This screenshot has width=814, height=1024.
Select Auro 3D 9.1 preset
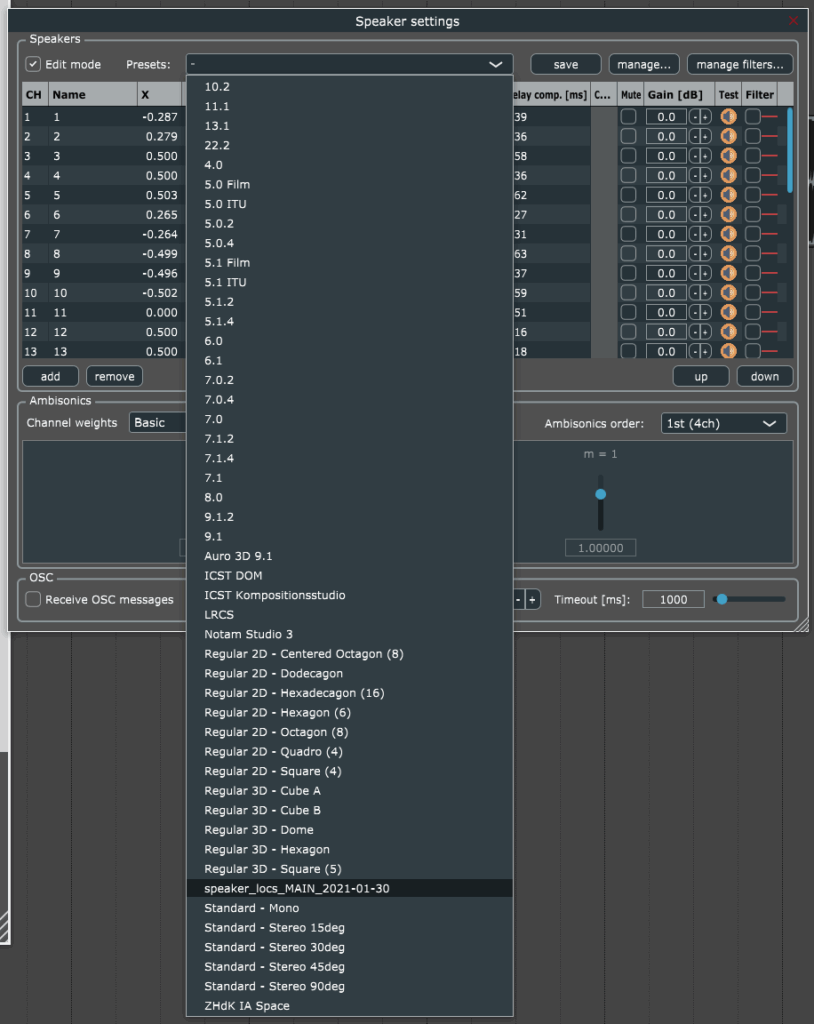[350, 556]
